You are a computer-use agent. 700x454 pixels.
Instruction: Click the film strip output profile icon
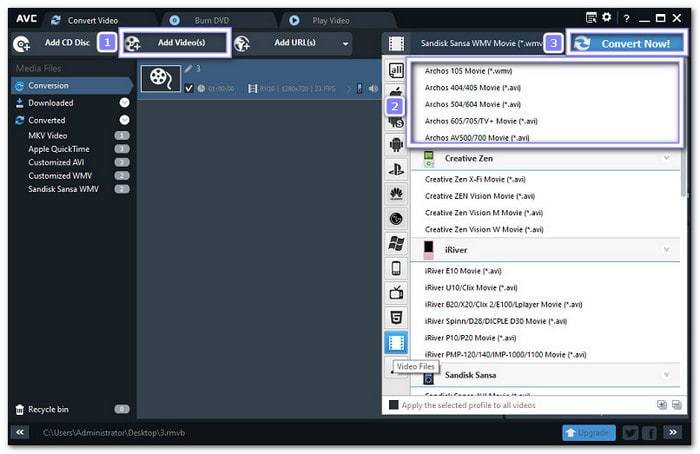pyautogui.click(x=396, y=44)
